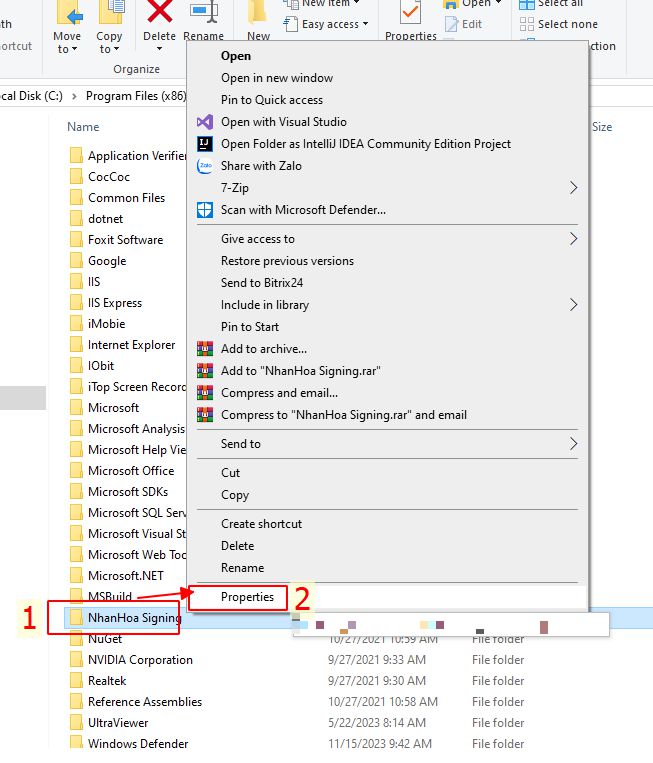Click the WinRAR icon beside Add to archive
The width and height of the screenshot is (653, 763).
point(205,348)
